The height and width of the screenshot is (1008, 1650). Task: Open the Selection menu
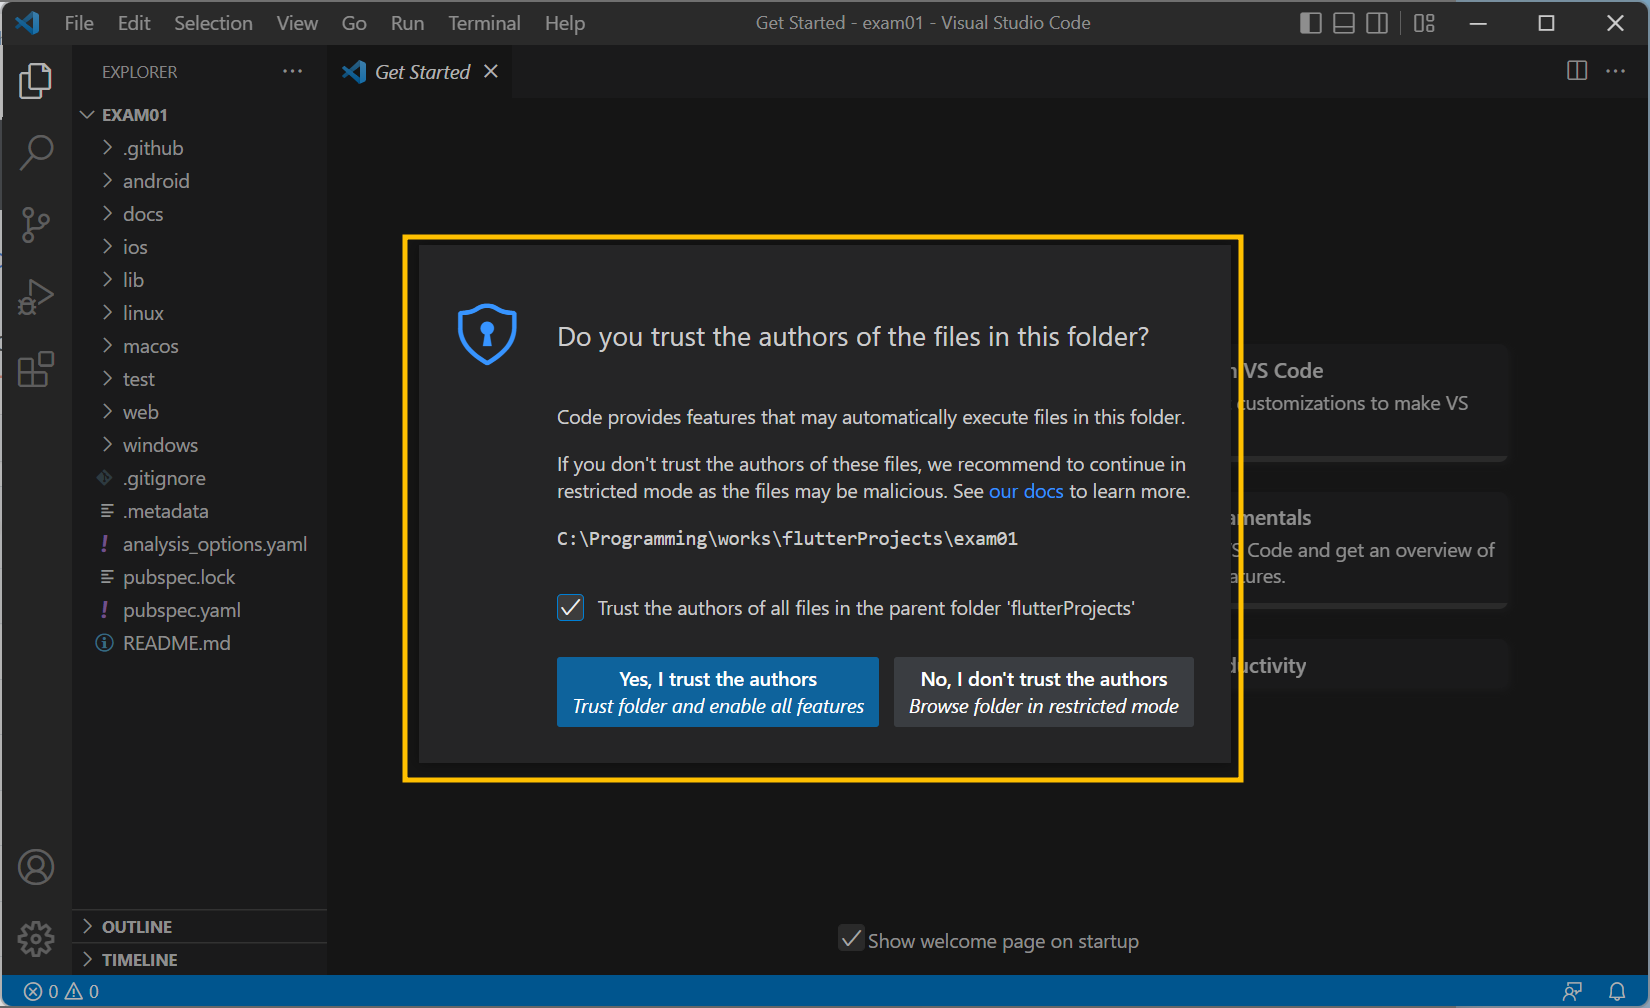(x=213, y=23)
